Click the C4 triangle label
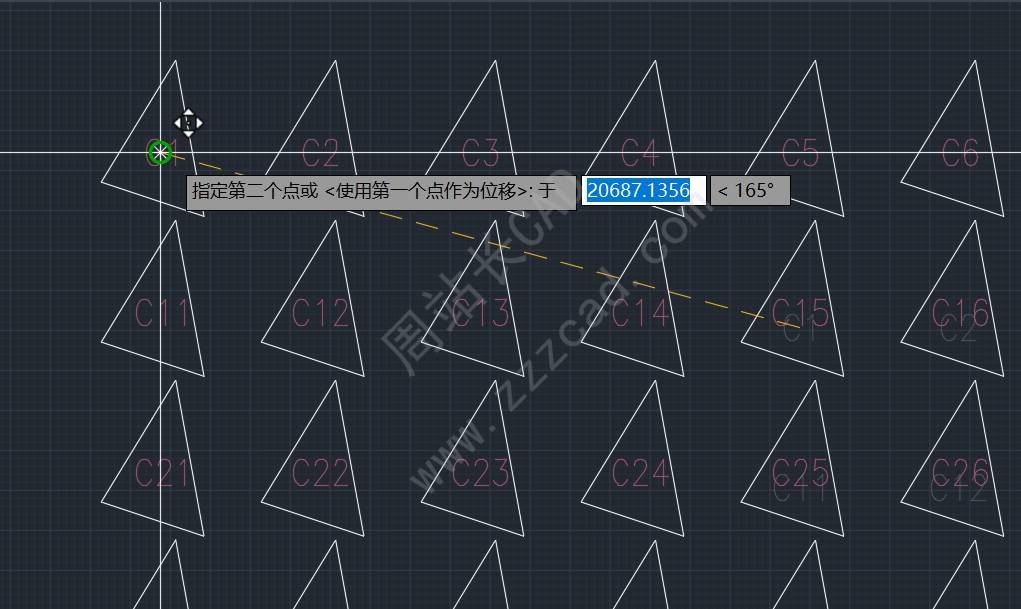The image size is (1021, 609). point(640,153)
